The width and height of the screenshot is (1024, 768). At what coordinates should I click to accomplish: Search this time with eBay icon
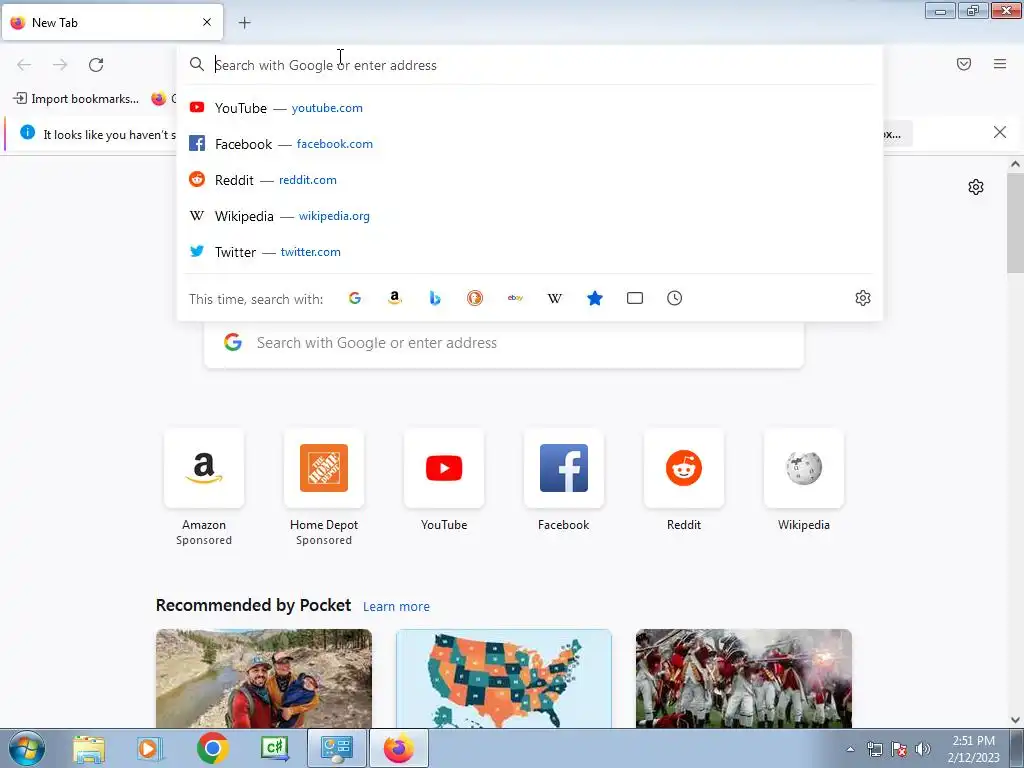[x=515, y=298]
